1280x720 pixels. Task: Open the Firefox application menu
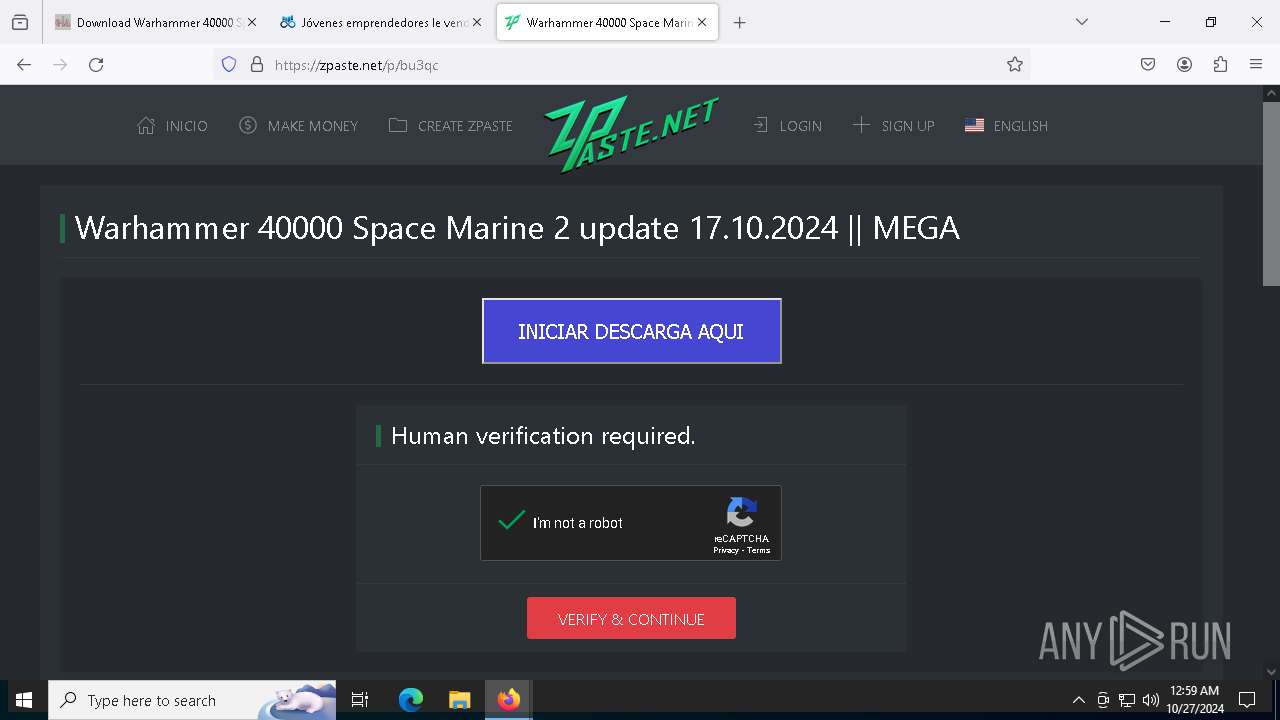1256,65
